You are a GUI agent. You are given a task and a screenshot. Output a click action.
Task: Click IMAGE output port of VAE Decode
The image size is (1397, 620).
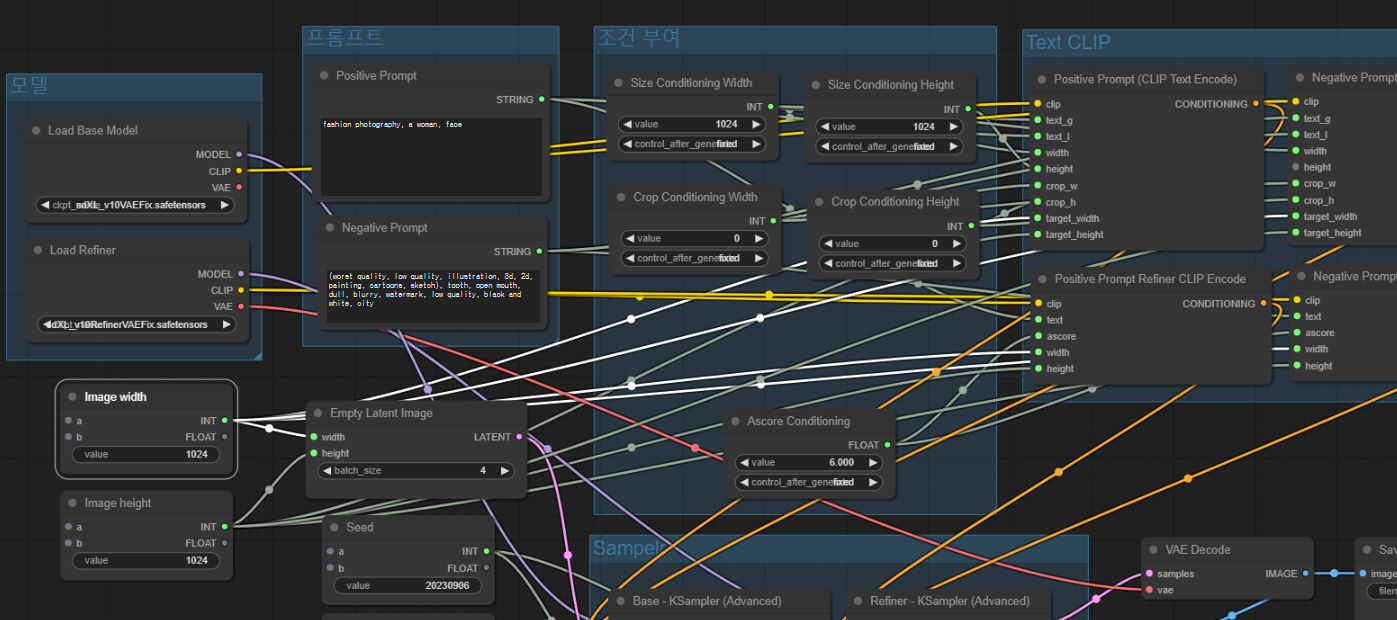[1305, 574]
